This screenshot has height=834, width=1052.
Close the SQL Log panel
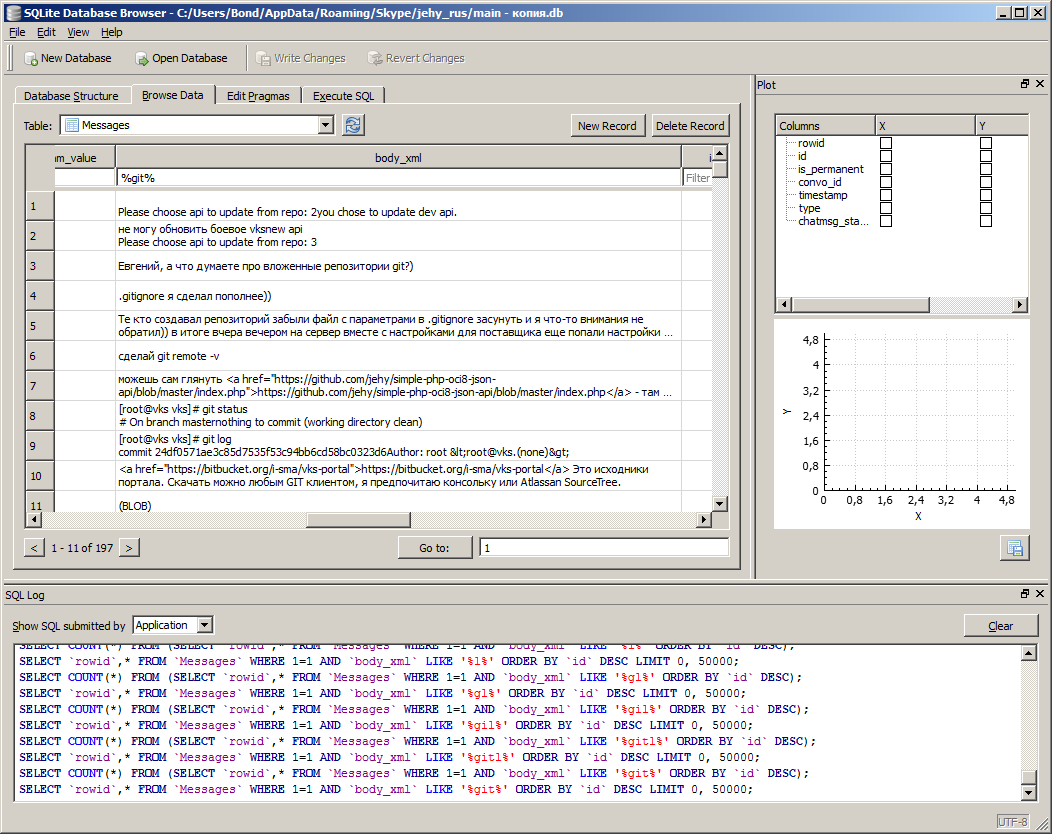point(1040,594)
